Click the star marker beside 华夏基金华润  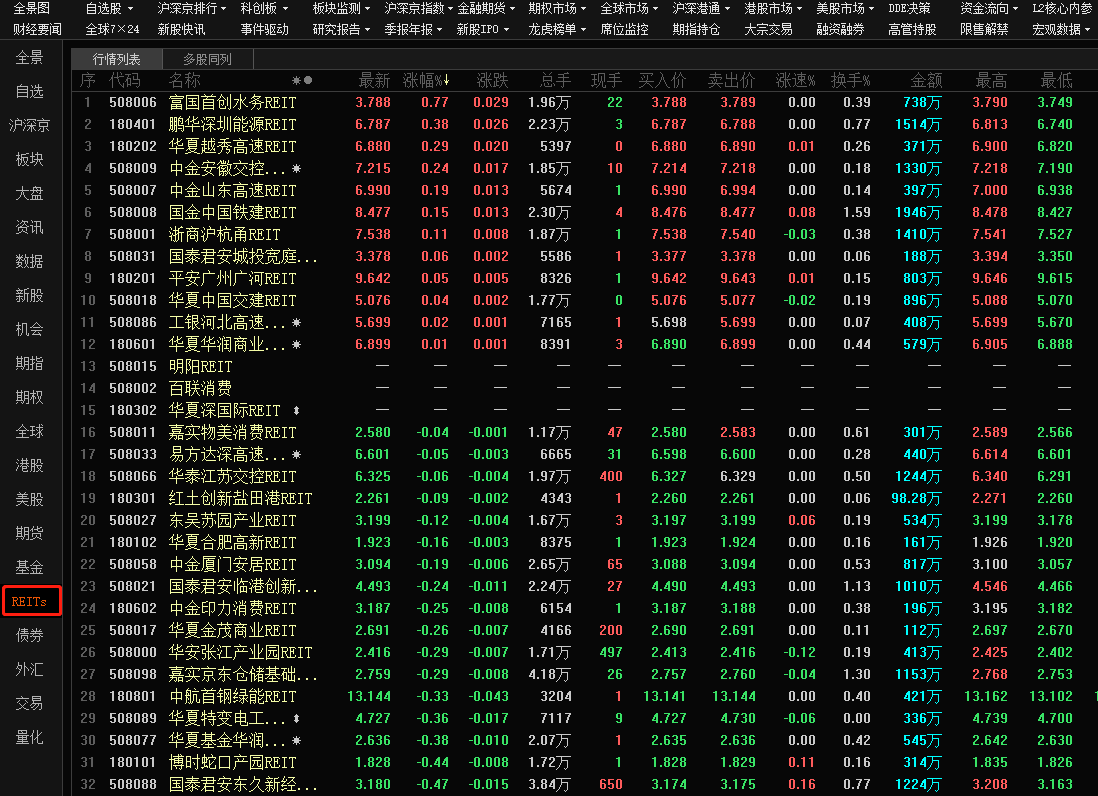pyautogui.click(x=297, y=740)
